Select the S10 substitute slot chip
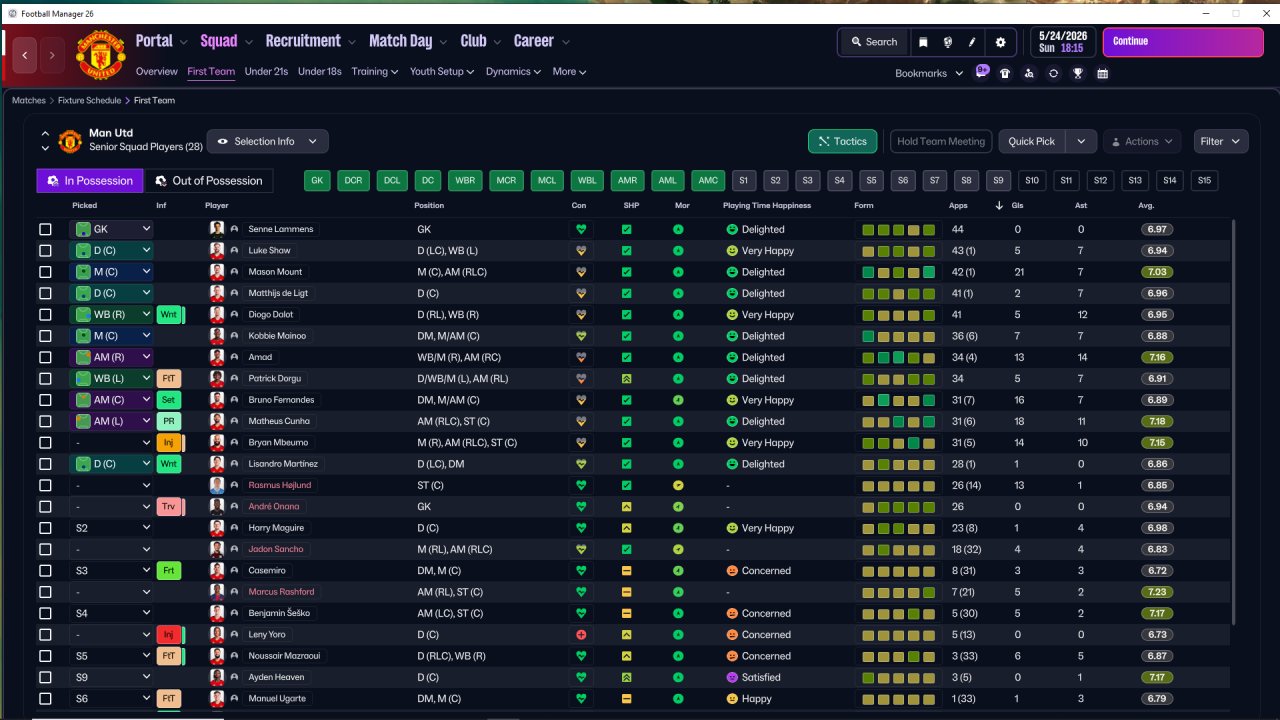 point(1033,181)
